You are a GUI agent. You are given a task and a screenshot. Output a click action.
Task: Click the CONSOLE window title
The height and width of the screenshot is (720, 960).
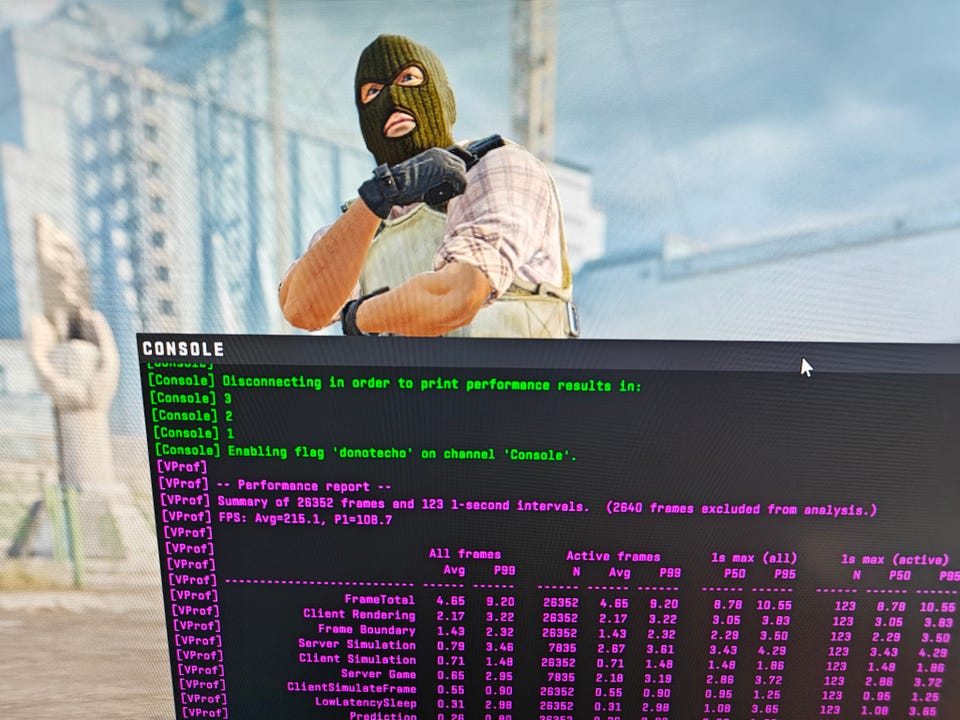click(183, 349)
